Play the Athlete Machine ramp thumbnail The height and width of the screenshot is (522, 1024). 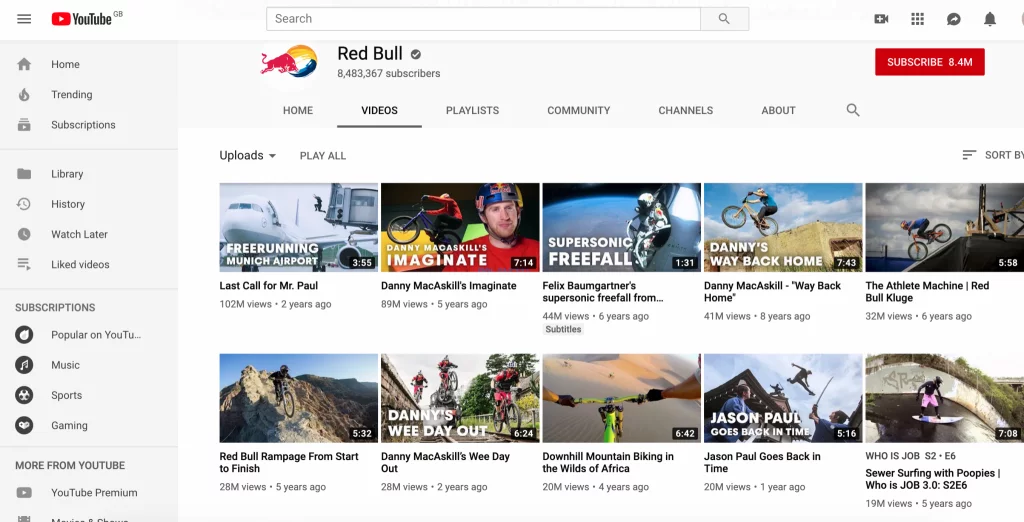[x=944, y=227]
